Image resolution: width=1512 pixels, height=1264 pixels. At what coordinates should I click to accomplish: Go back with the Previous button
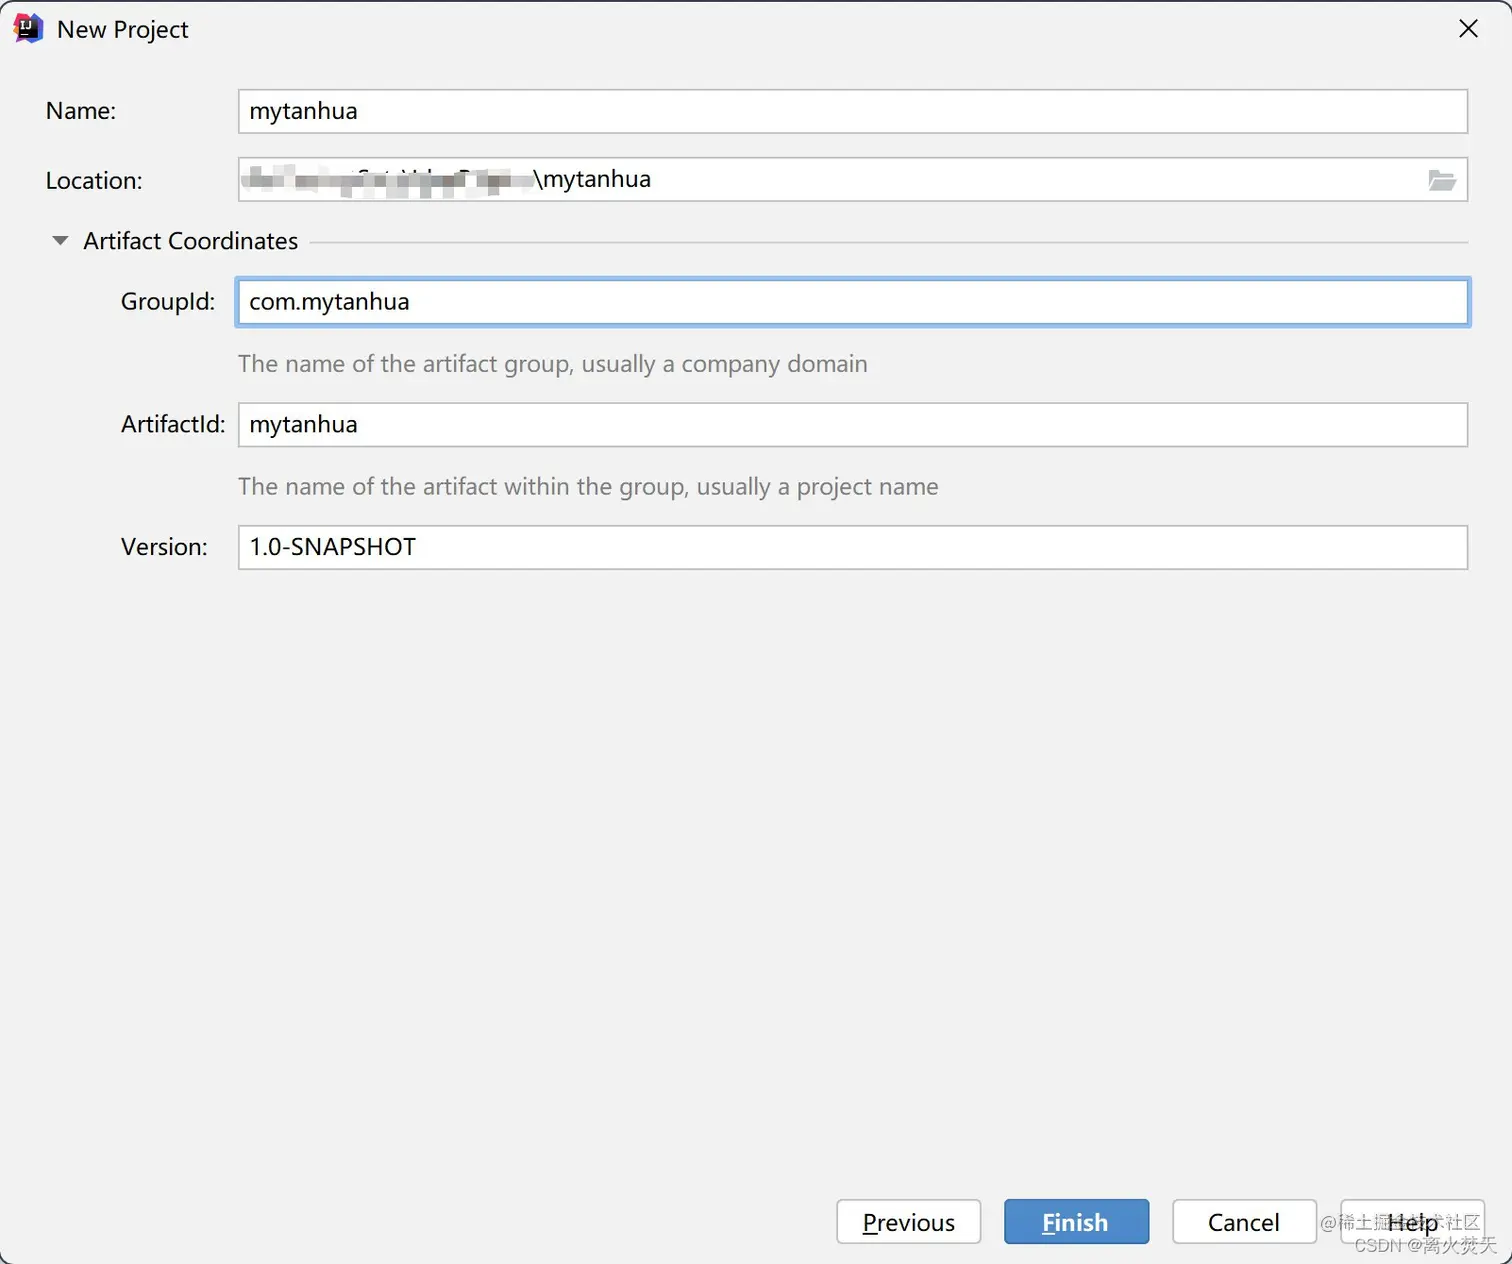908,1222
